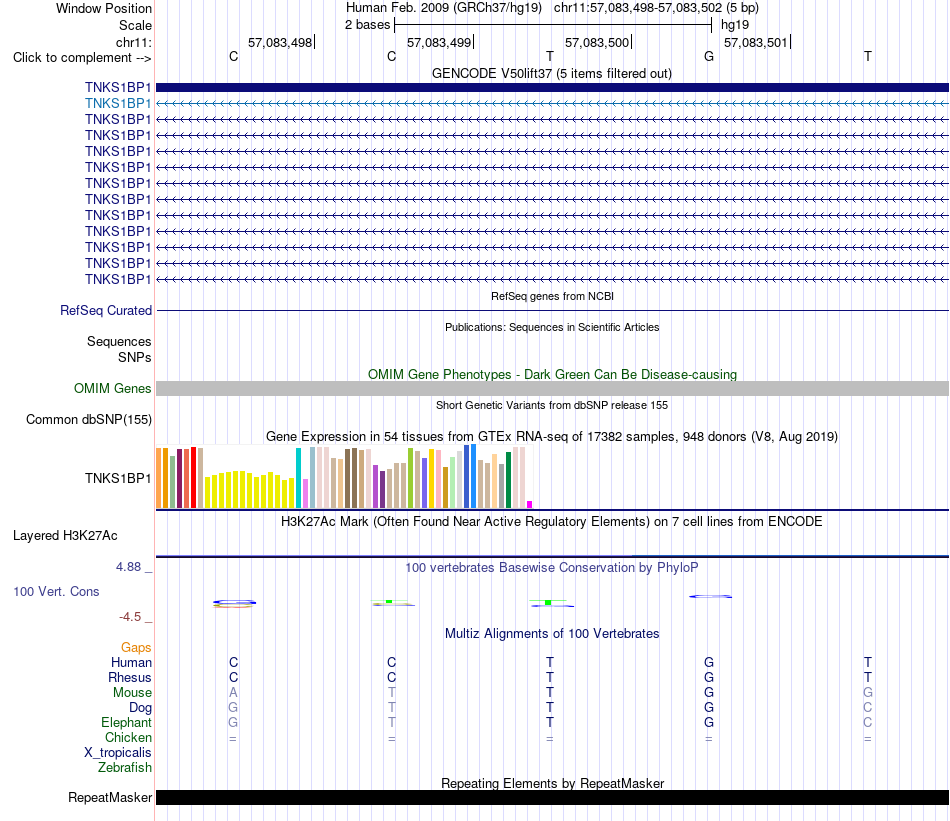The height and width of the screenshot is (821, 950).
Task: Click the 'Elephant' alignment row label
Action: click(126, 722)
